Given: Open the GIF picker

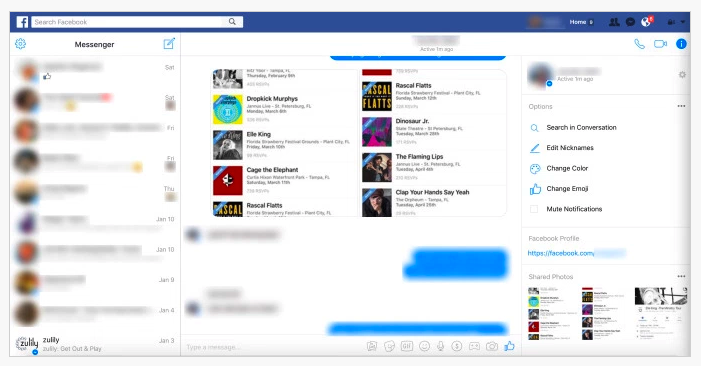Looking at the screenshot, I should click(x=407, y=346).
